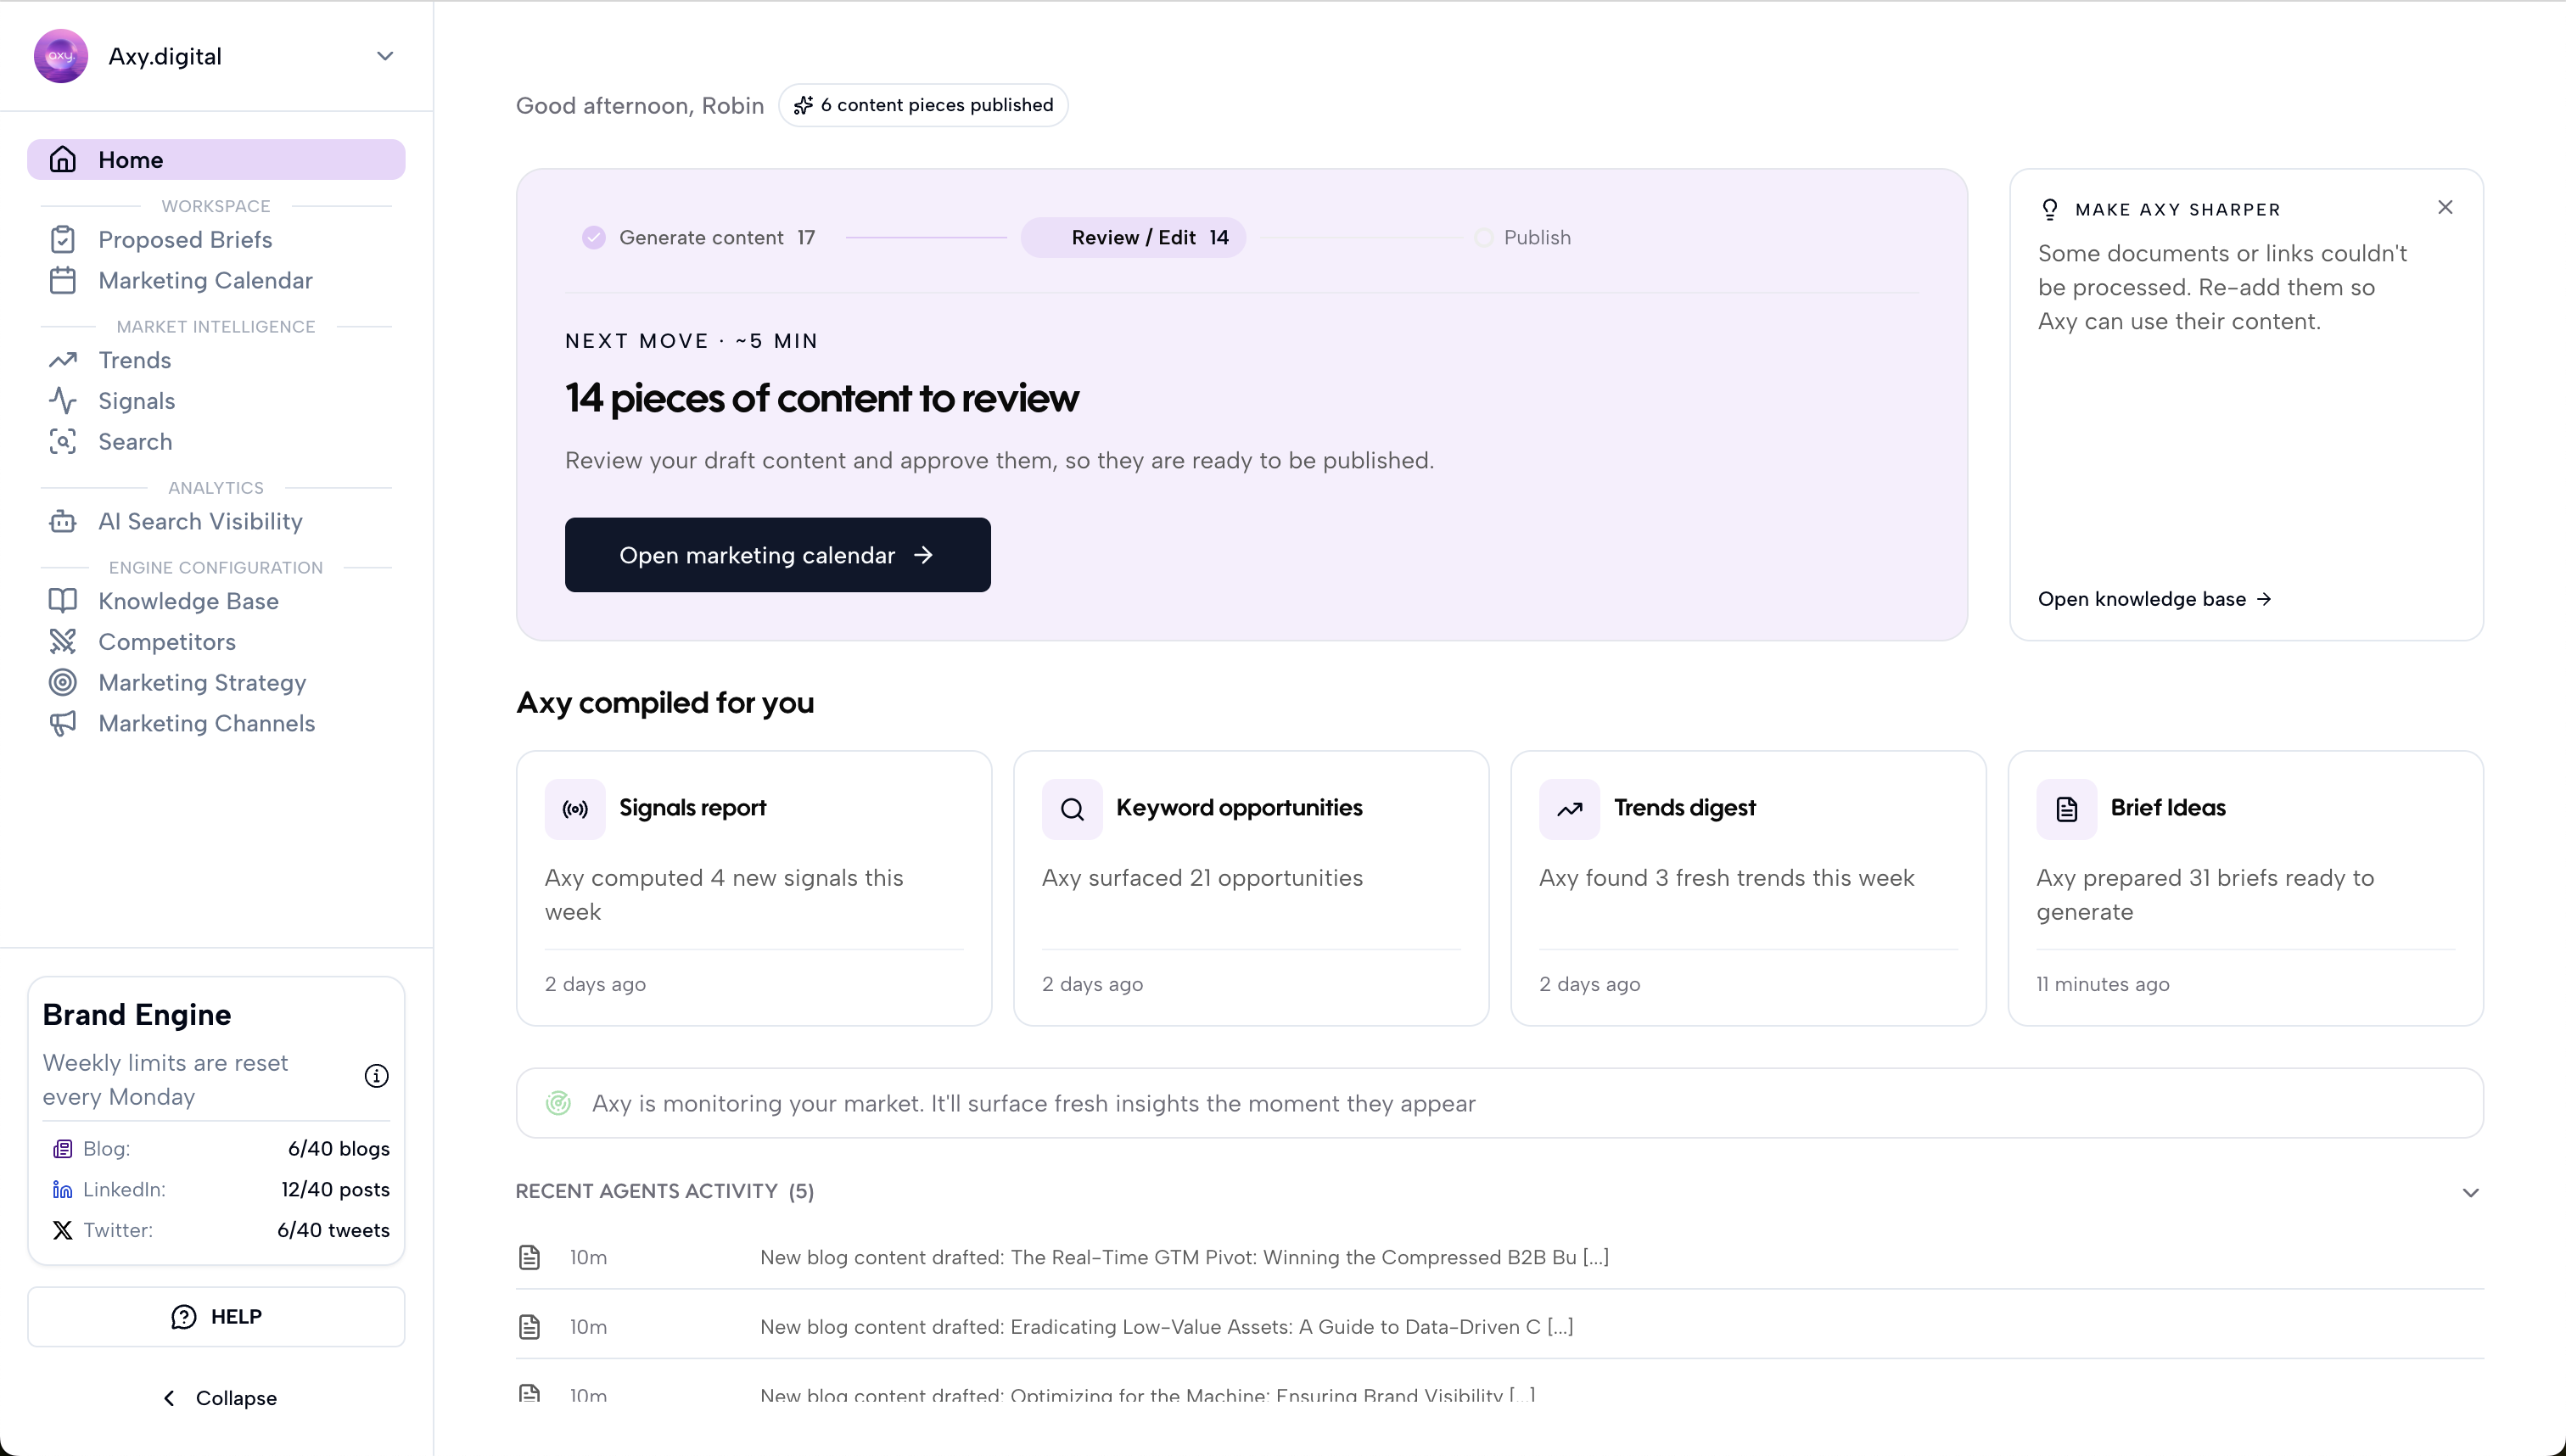
Task: Open the Trends digest card
Action: [1748, 888]
